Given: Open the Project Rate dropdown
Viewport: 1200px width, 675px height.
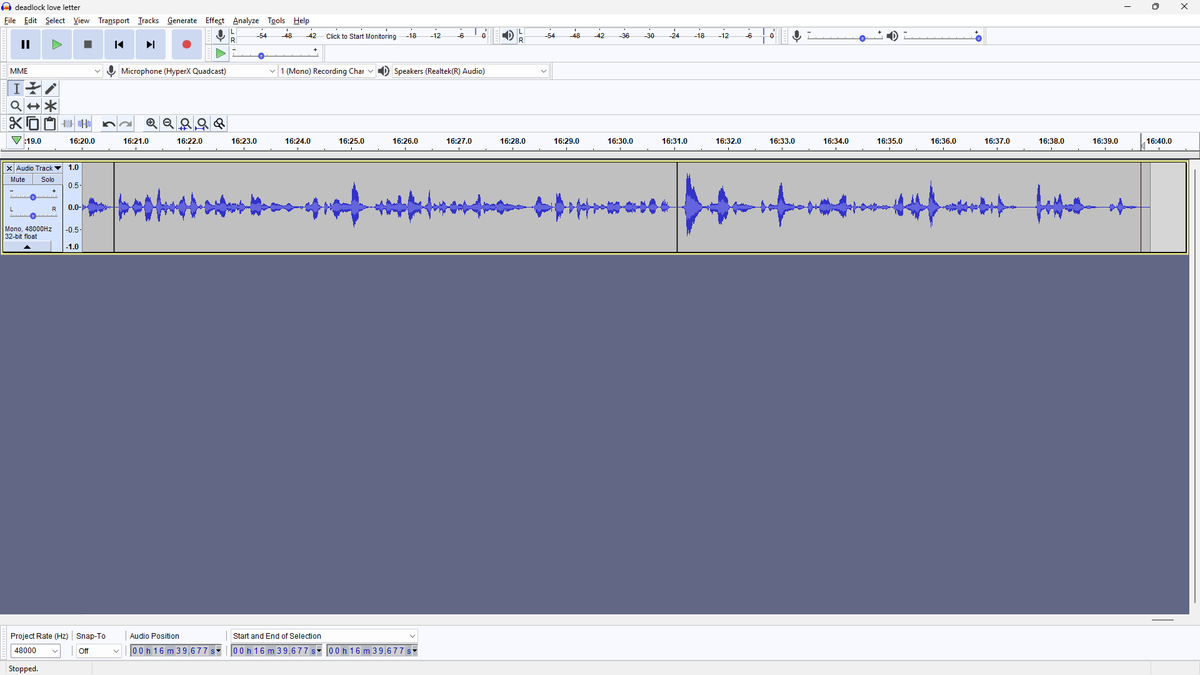Looking at the screenshot, I should 35,651.
